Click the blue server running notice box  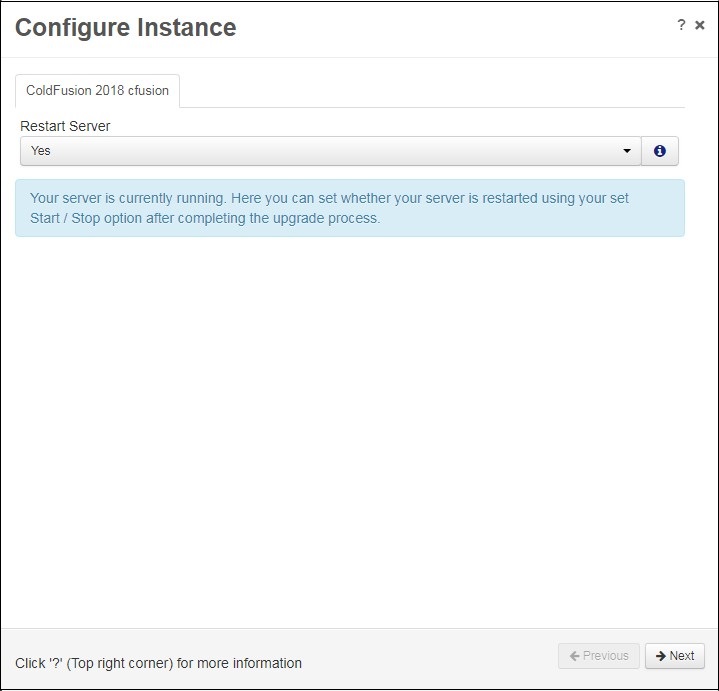tap(350, 208)
